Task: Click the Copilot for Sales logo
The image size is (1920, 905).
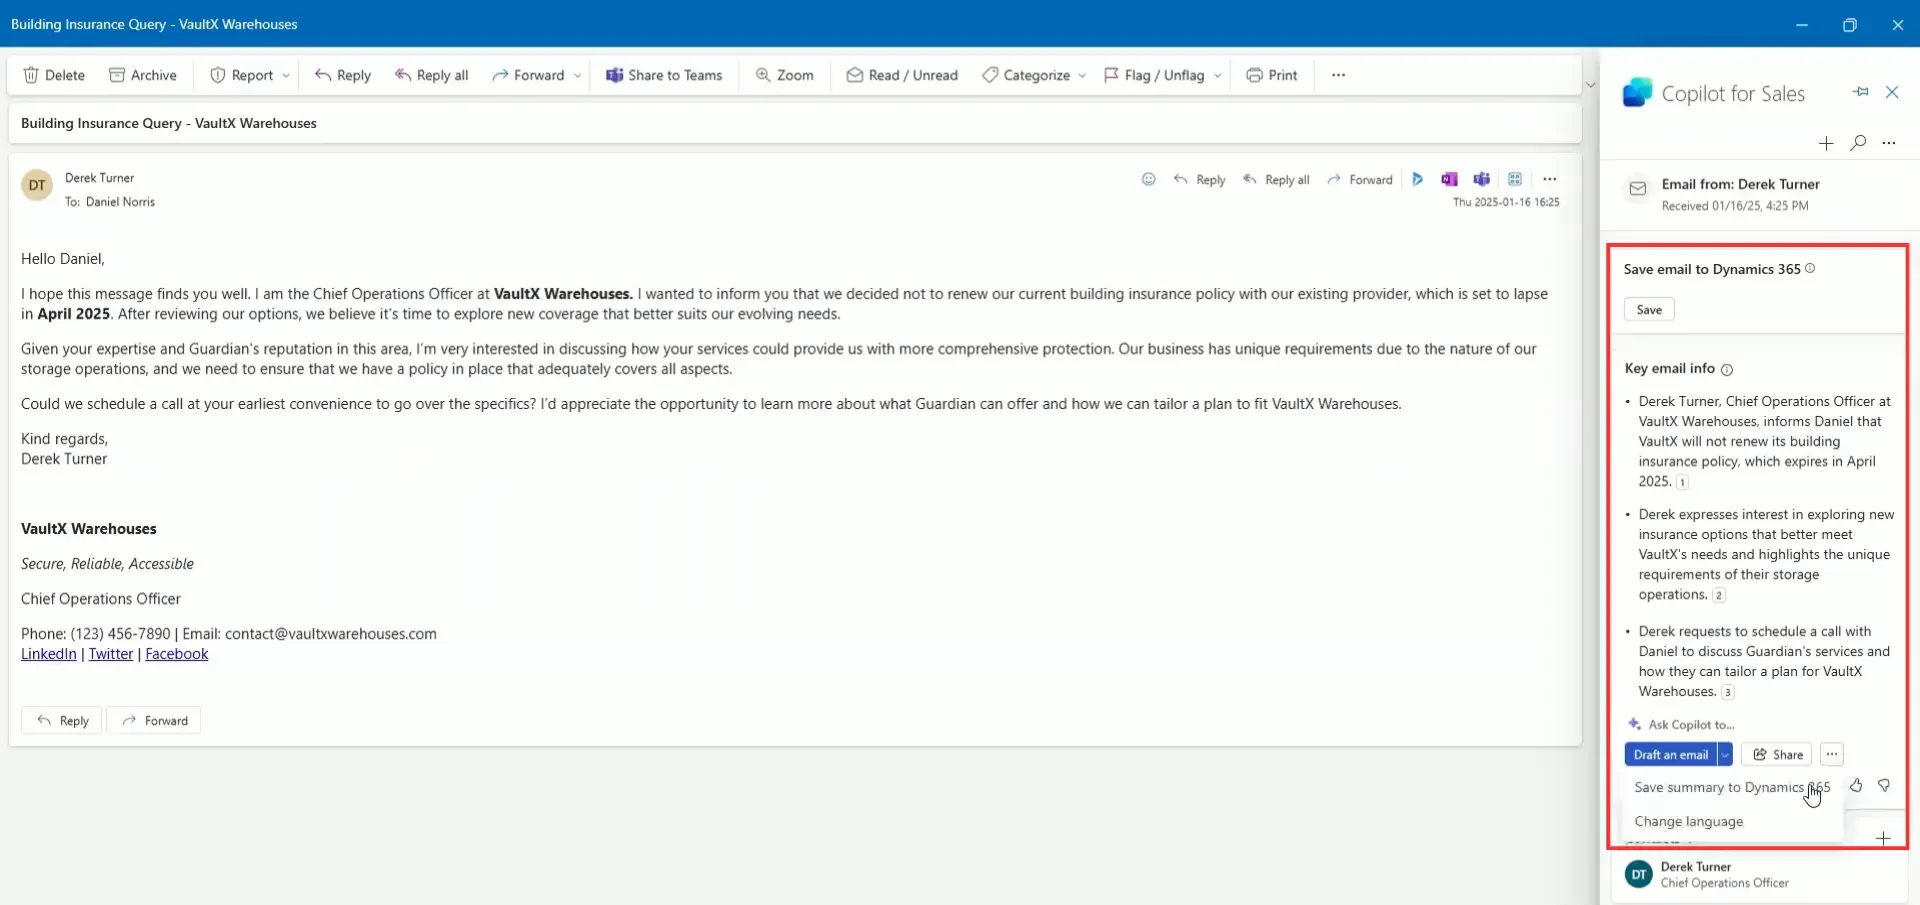Action: click(x=1637, y=93)
